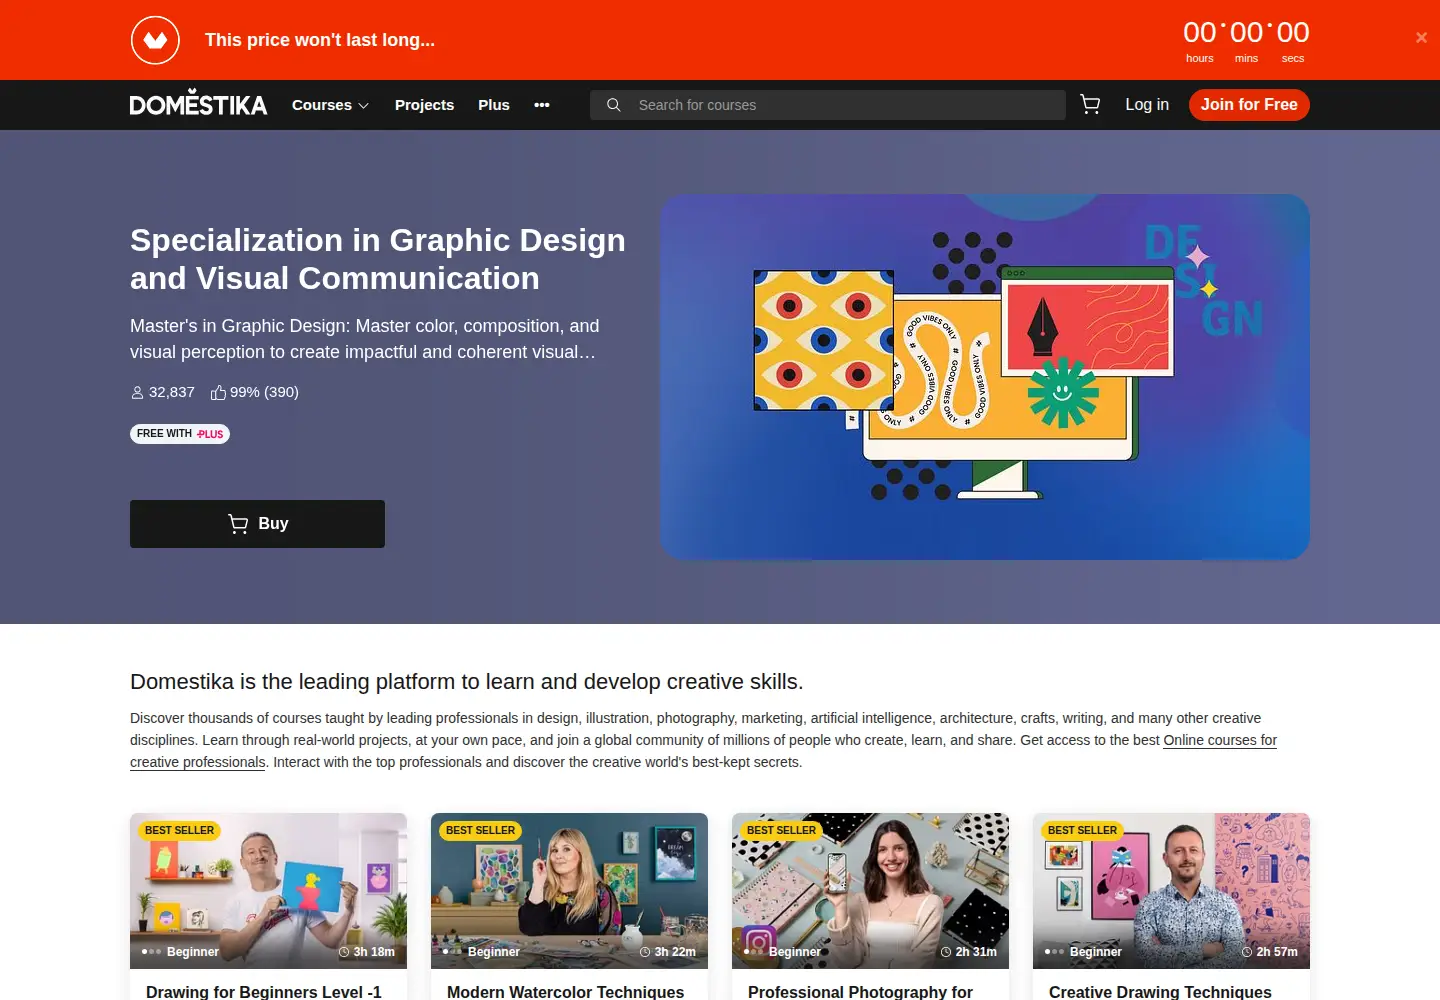Open the Plus menu item
The height and width of the screenshot is (1000, 1440).
(x=494, y=105)
